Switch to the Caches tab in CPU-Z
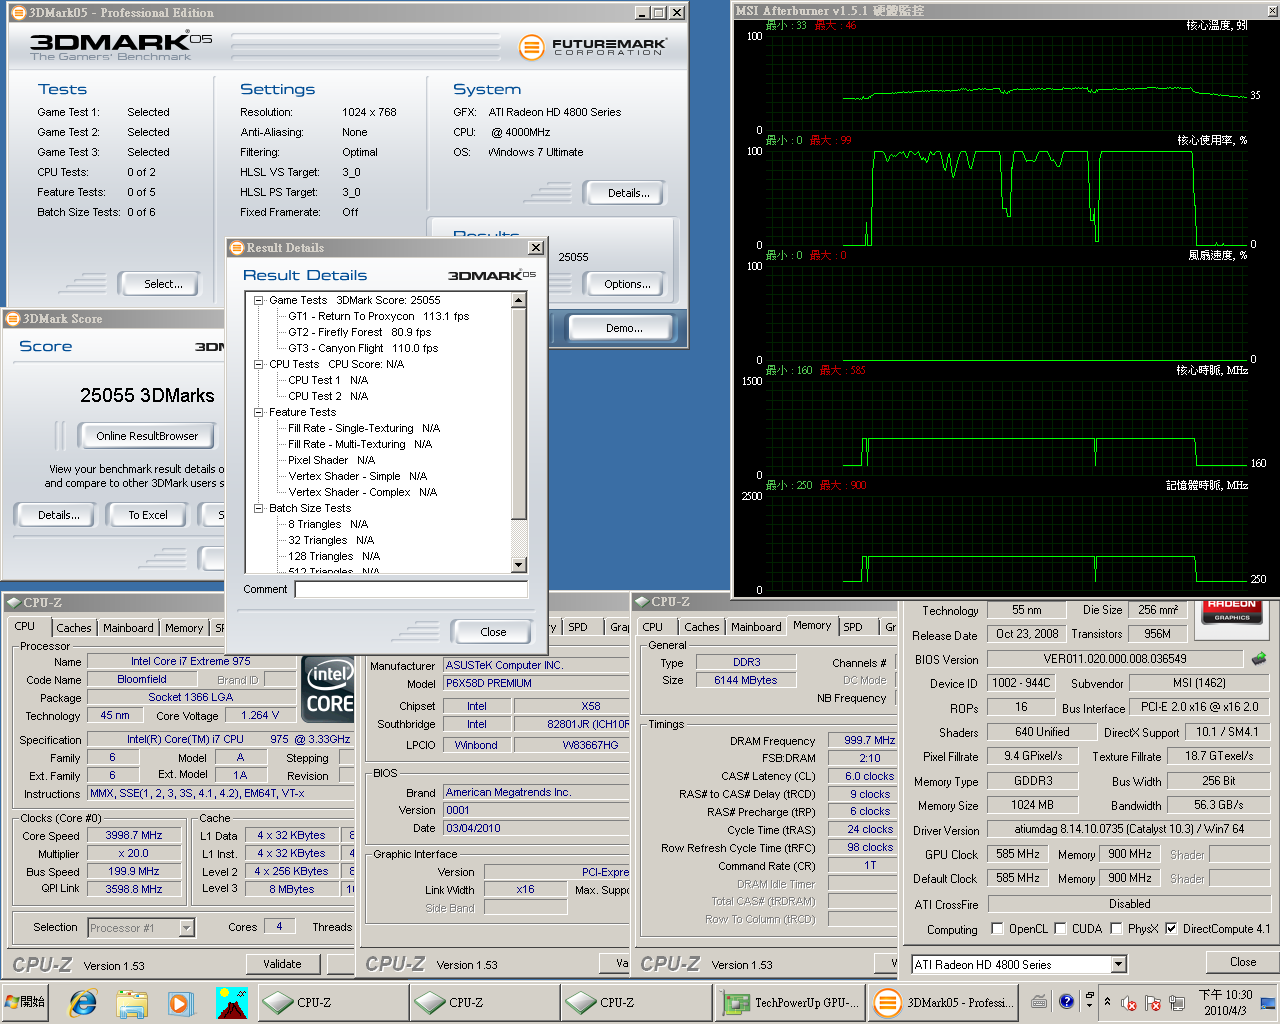The image size is (1280, 1024). tap(74, 628)
